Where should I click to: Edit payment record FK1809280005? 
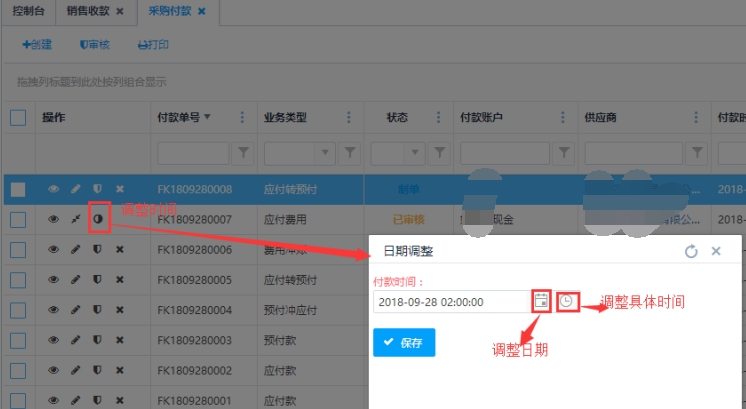(76, 280)
